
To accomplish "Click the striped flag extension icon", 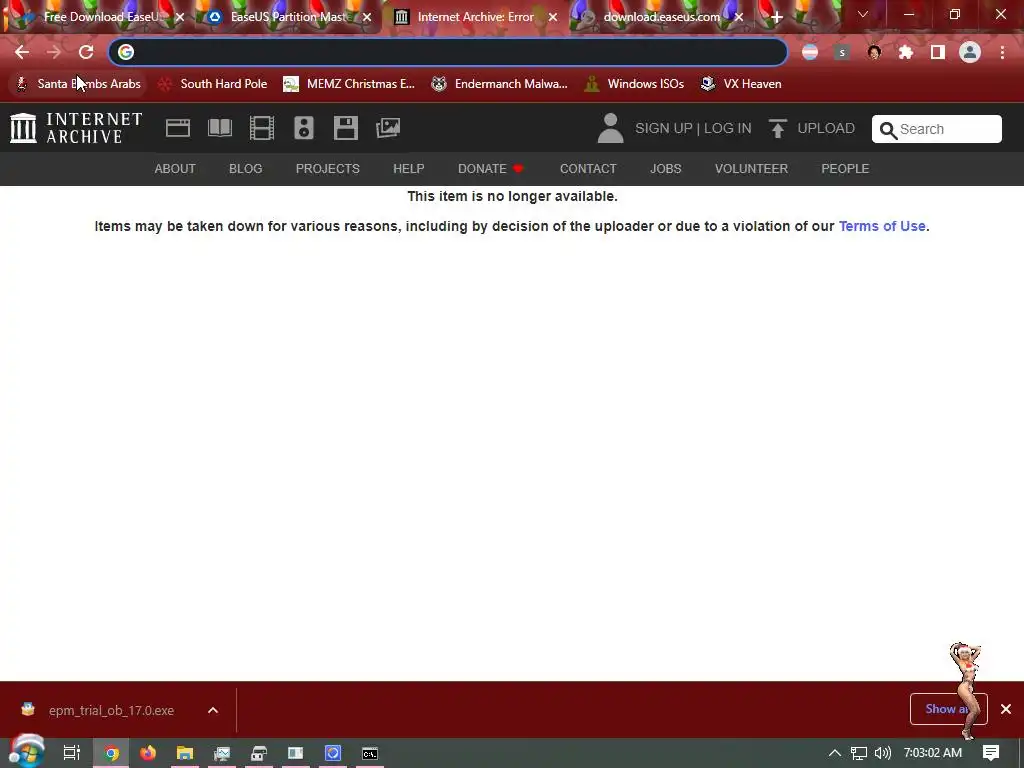I will (810, 52).
